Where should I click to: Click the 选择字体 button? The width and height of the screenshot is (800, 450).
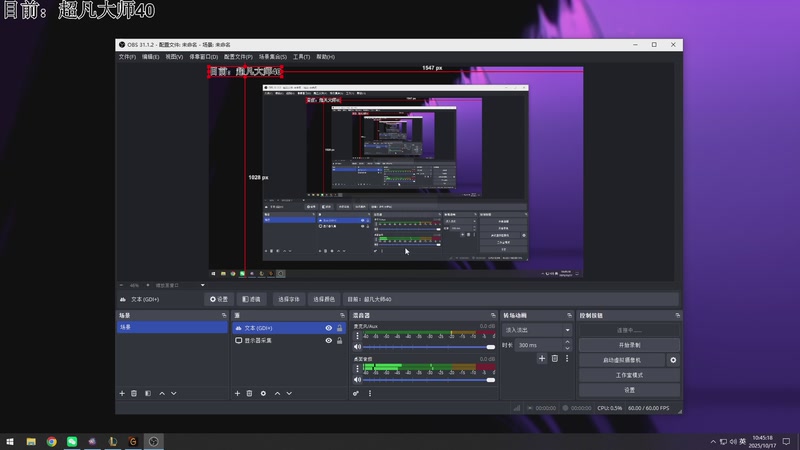click(x=289, y=299)
